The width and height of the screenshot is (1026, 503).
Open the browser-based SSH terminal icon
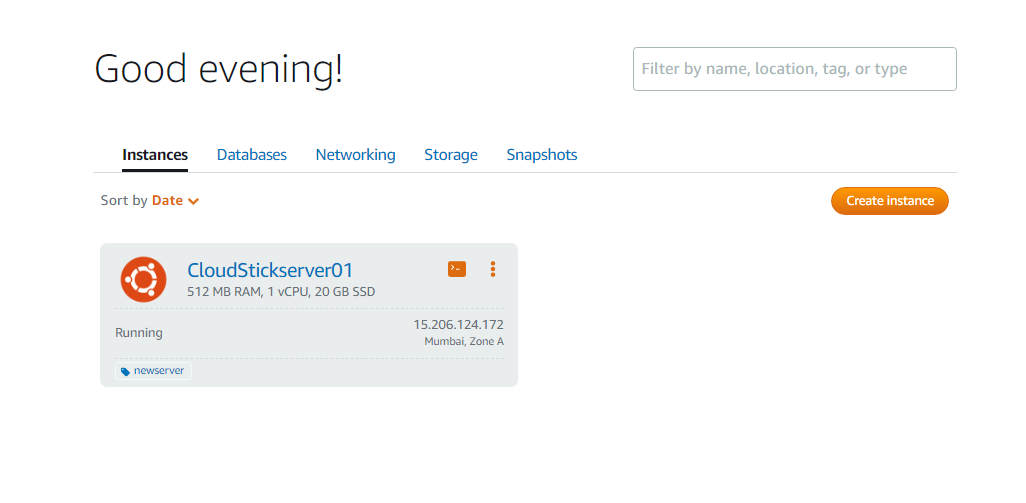[457, 269]
